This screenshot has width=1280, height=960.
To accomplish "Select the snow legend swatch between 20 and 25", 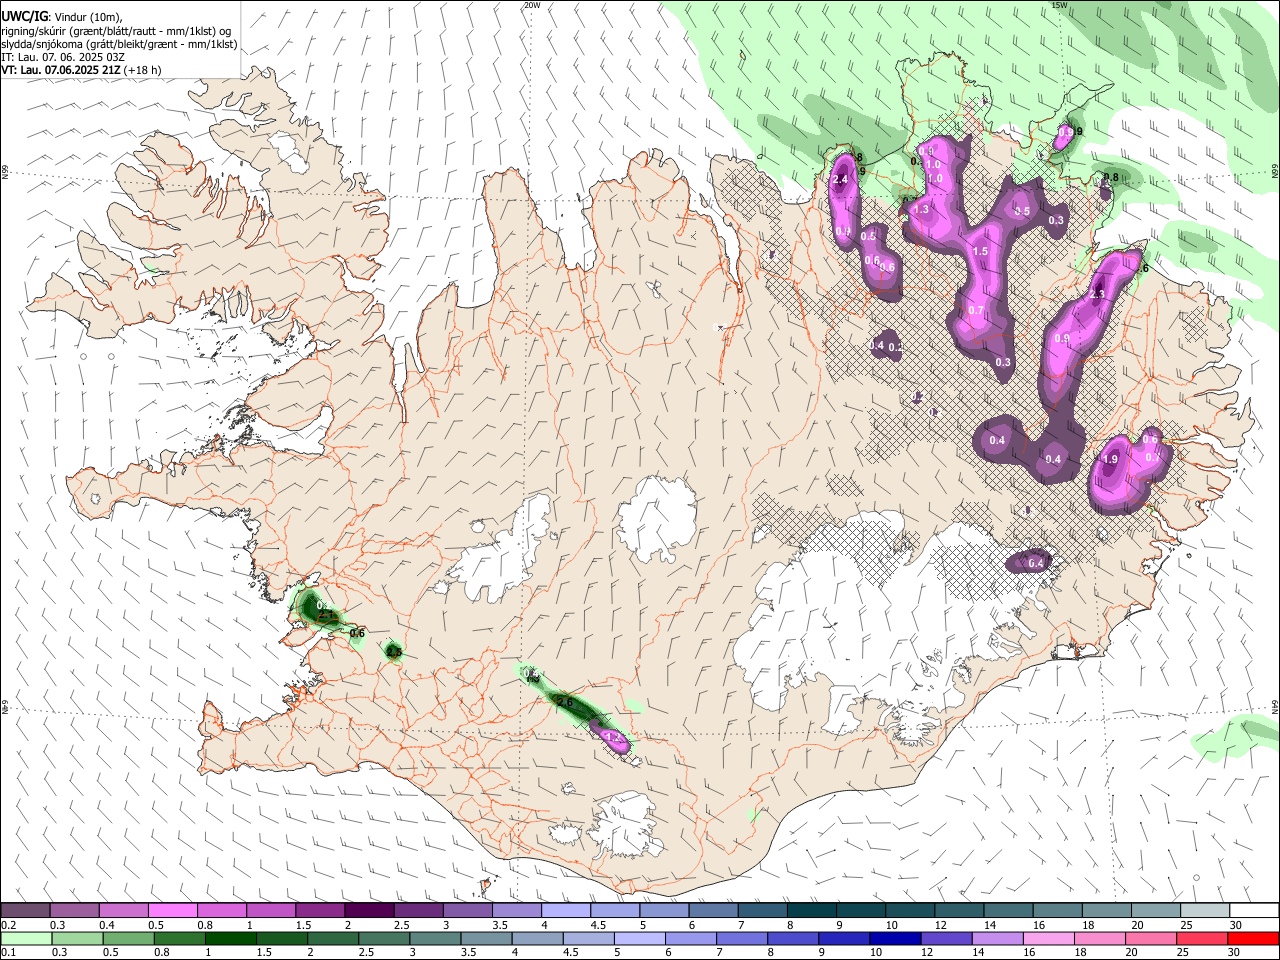I will tap(1157, 911).
